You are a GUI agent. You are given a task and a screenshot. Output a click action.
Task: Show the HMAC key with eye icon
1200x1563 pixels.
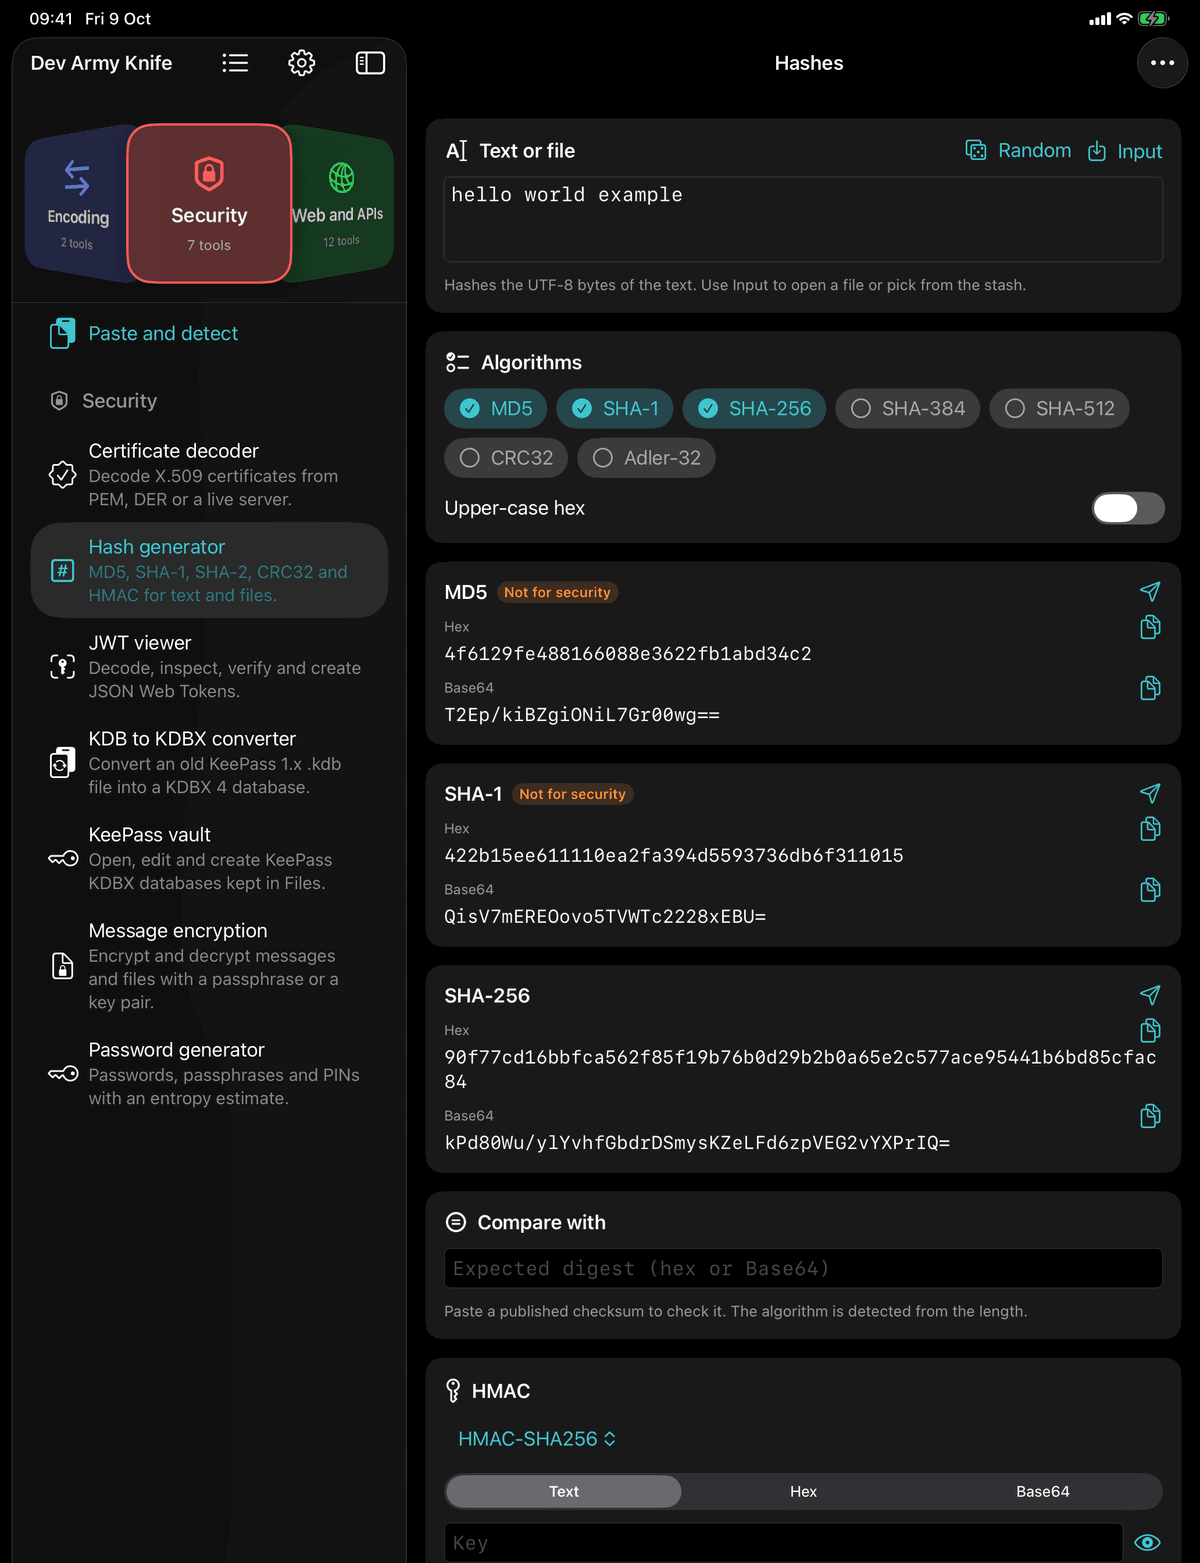1148,1542
